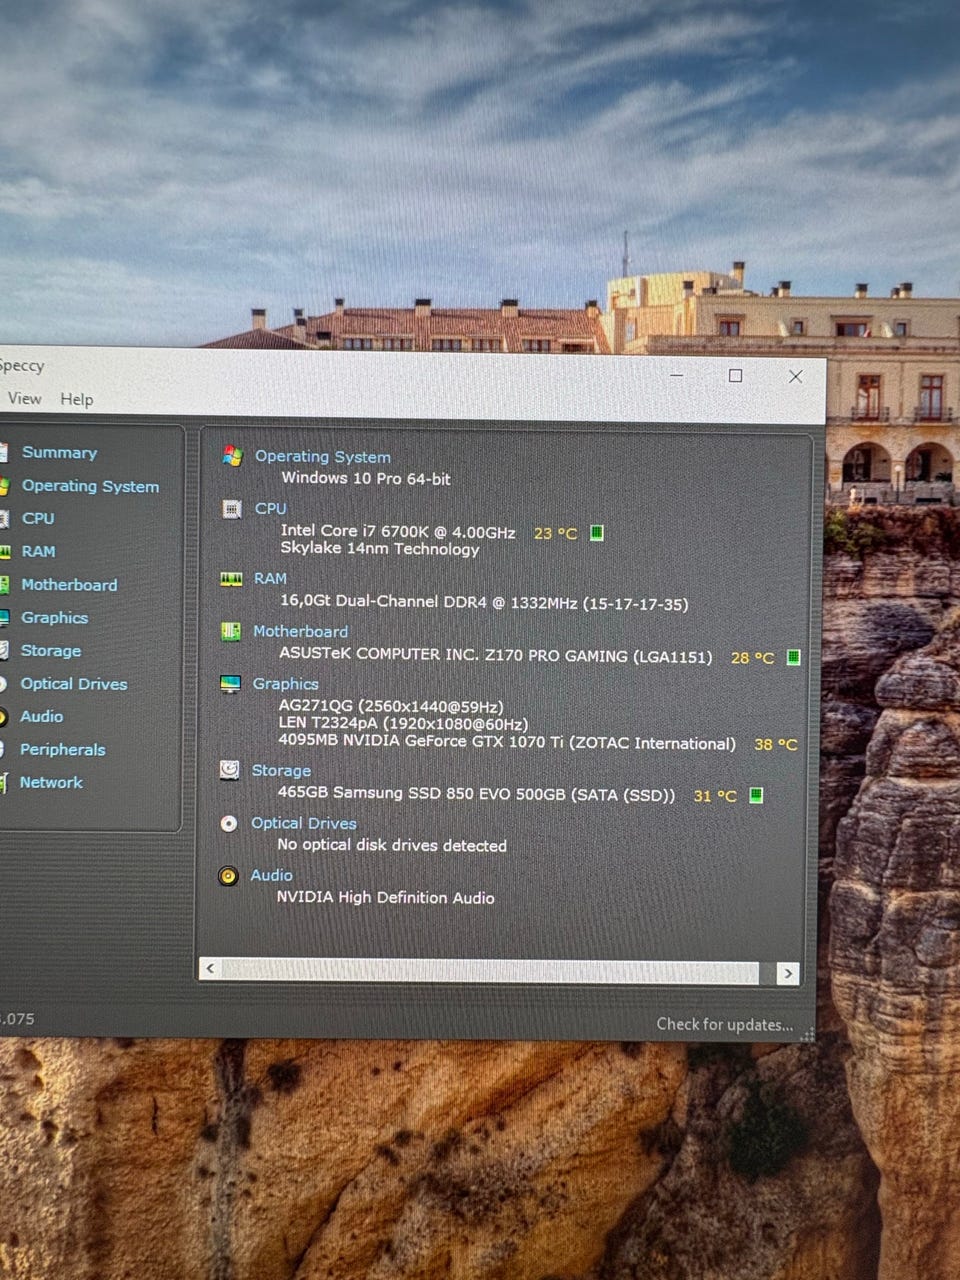Click green status icon beside motherboard temperature

pos(793,657)
